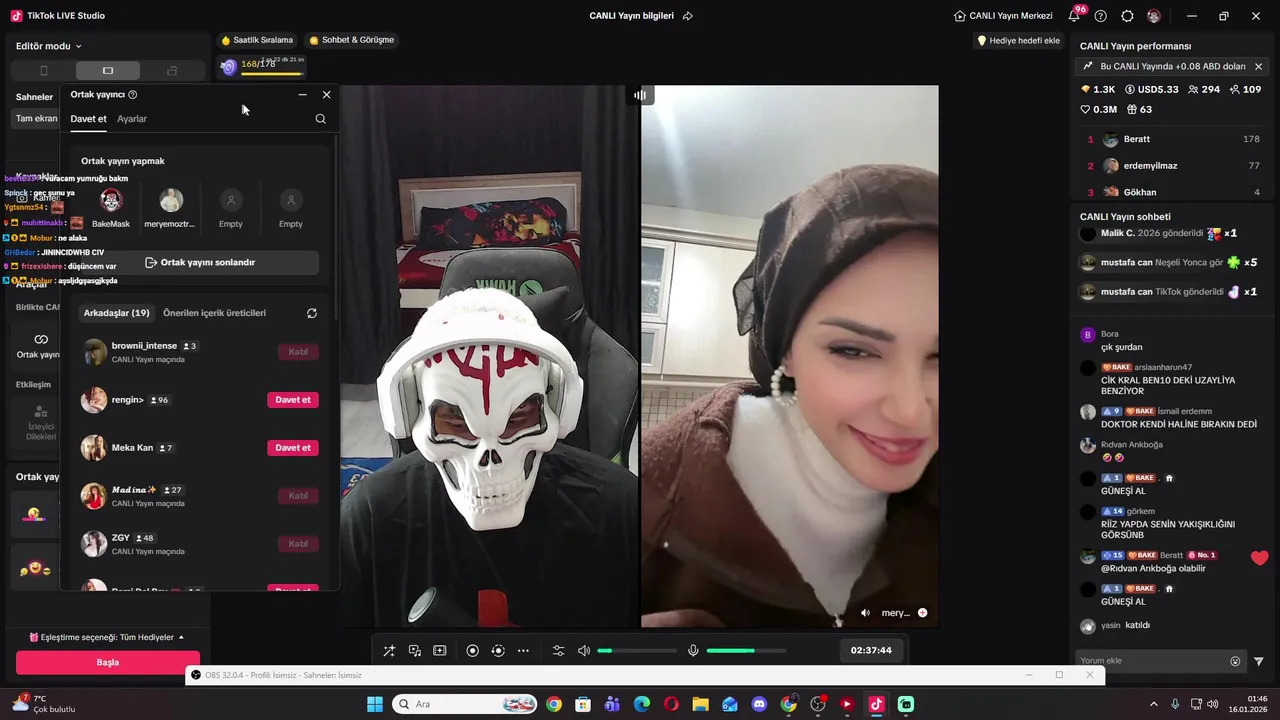Viewport: 1280px width, 720px height.
Task: Open the Arkadaşlar (19) tab
Action: click(116, 313)
